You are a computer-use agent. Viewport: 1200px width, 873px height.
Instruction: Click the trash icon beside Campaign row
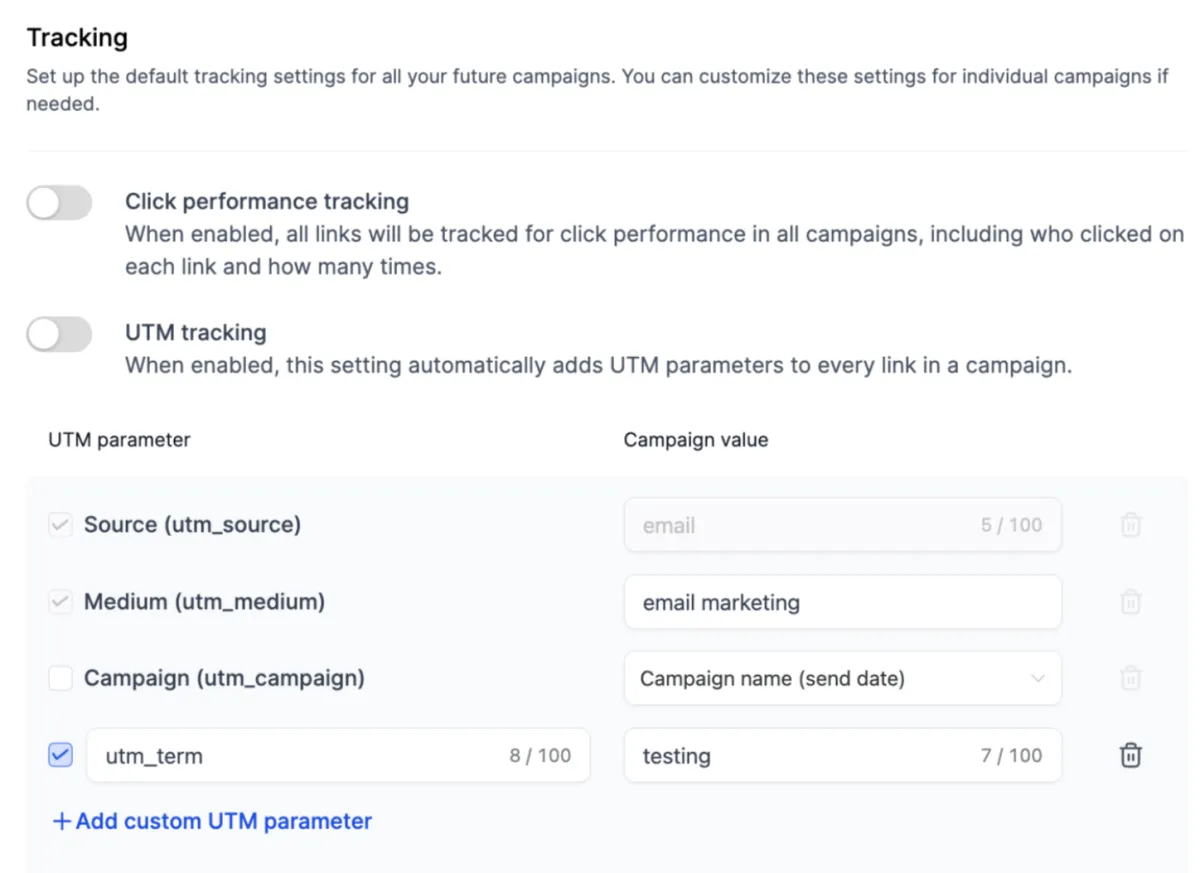point(1130,678)
